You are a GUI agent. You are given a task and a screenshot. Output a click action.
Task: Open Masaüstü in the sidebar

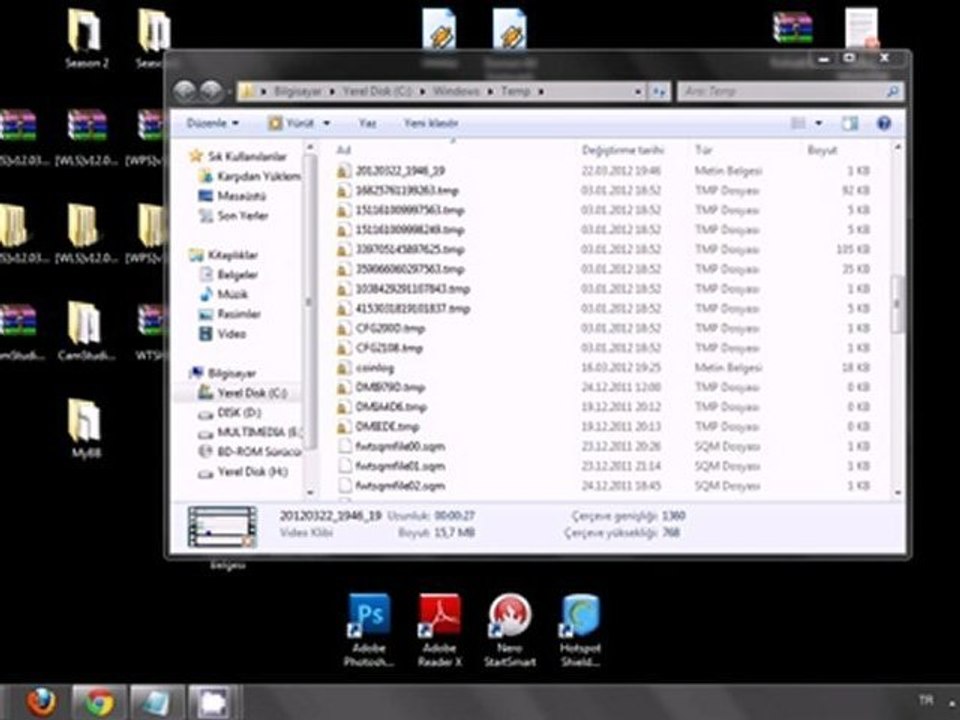point(232,196)
